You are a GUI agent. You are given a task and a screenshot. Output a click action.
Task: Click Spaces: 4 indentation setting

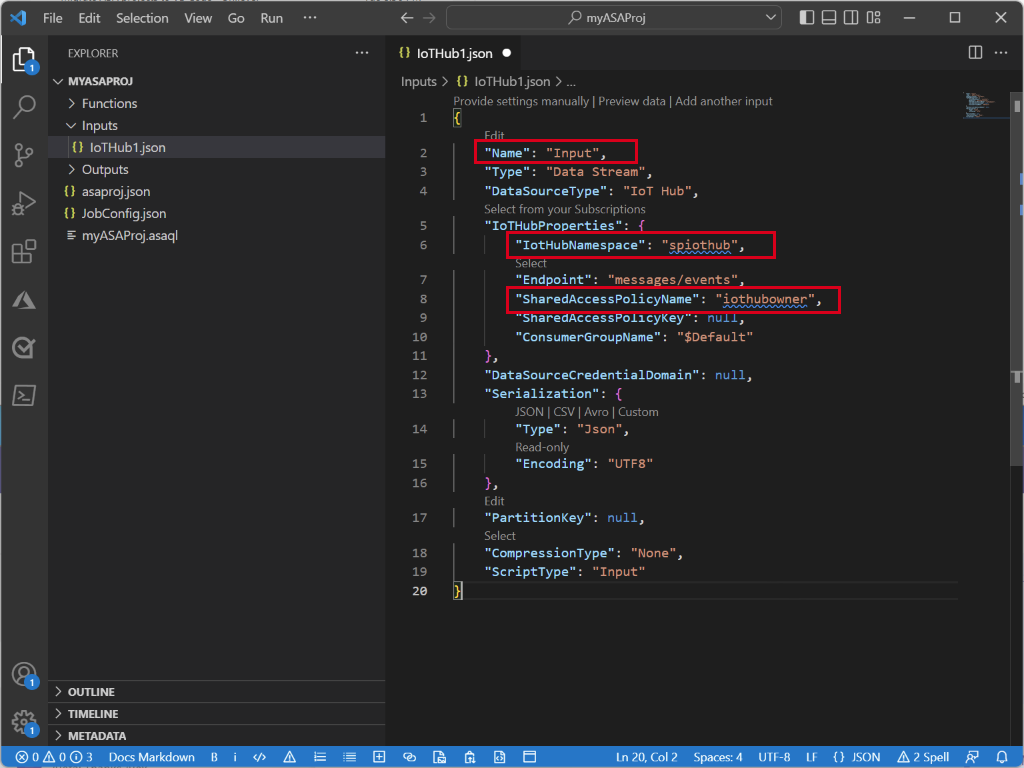(717, 757)
